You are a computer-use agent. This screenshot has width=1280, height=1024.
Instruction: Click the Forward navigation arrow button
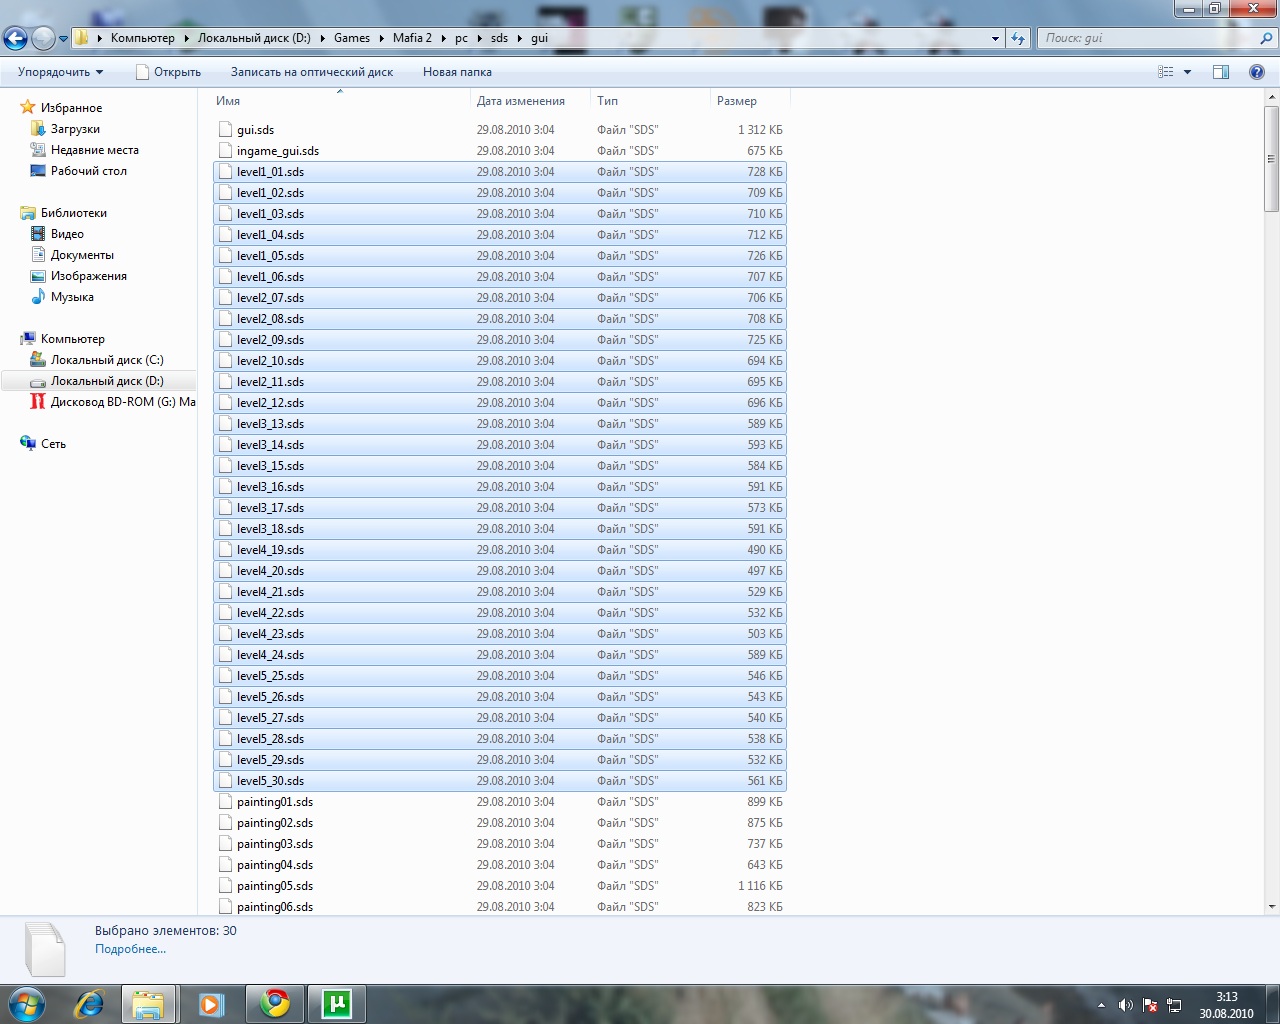click(x=43, y=38)
